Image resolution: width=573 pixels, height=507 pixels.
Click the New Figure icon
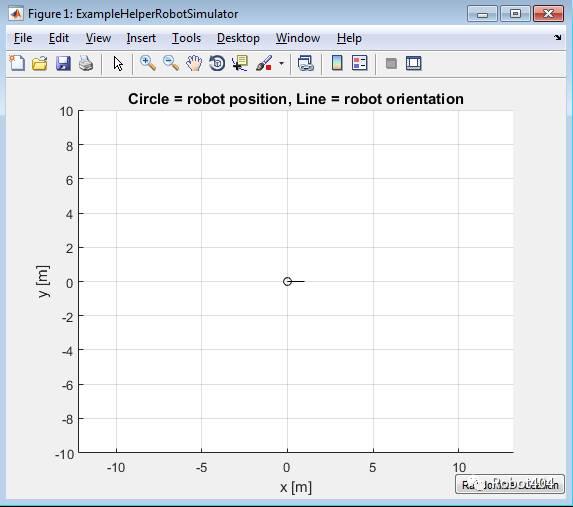17,63
